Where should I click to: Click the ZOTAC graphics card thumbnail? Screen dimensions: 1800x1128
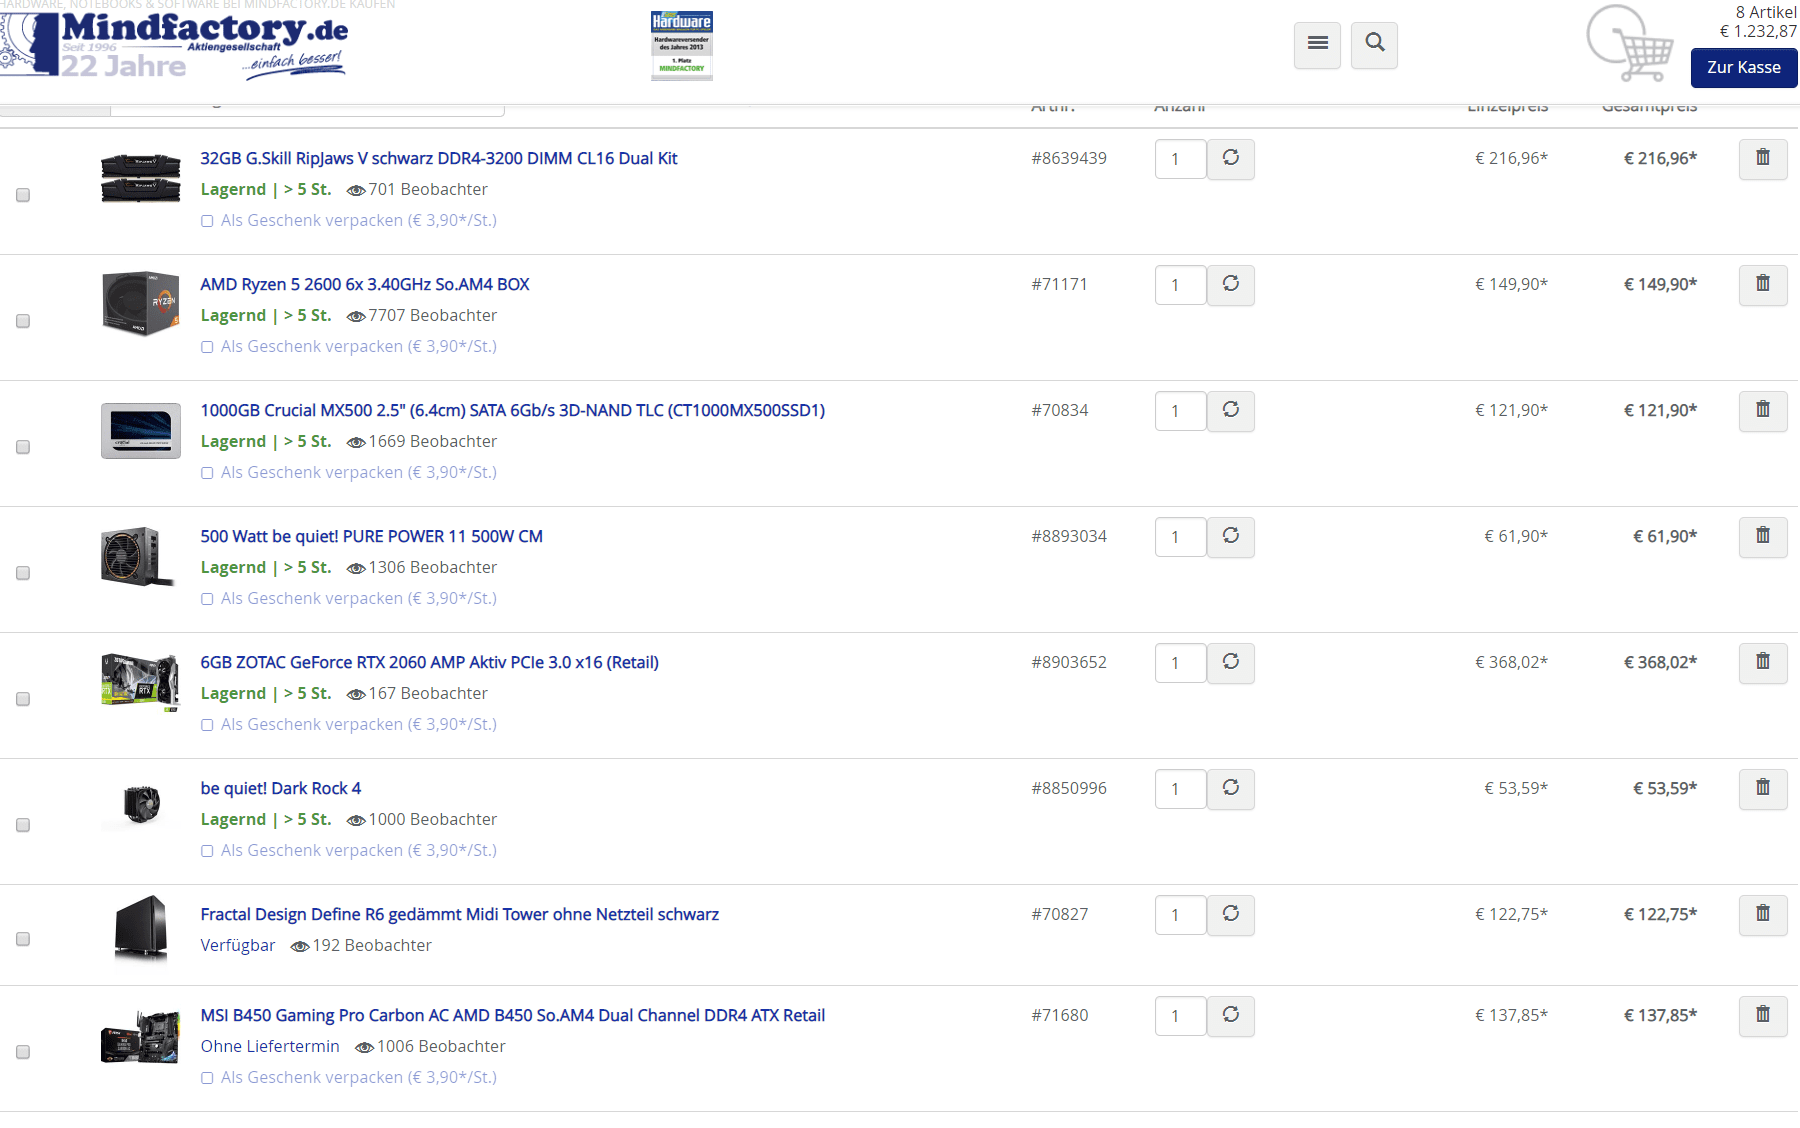(x=141, y=682)
